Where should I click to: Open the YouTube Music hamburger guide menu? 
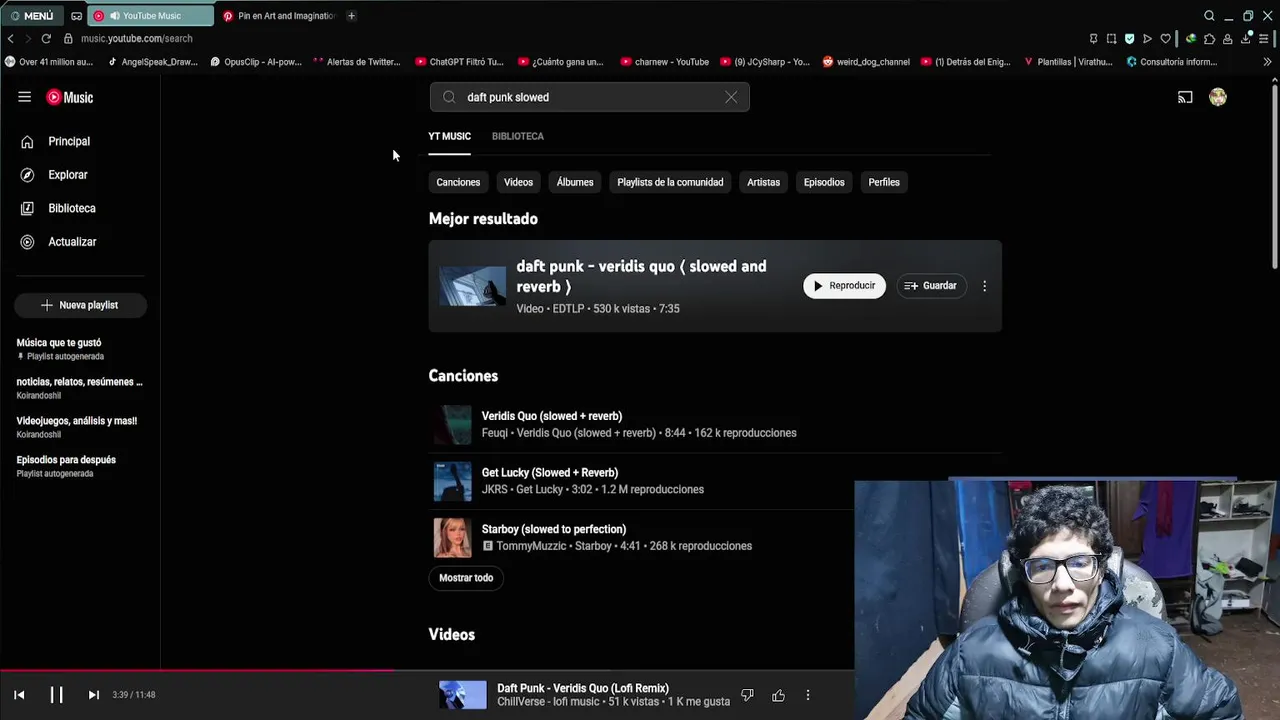click(x=24, y=97)
